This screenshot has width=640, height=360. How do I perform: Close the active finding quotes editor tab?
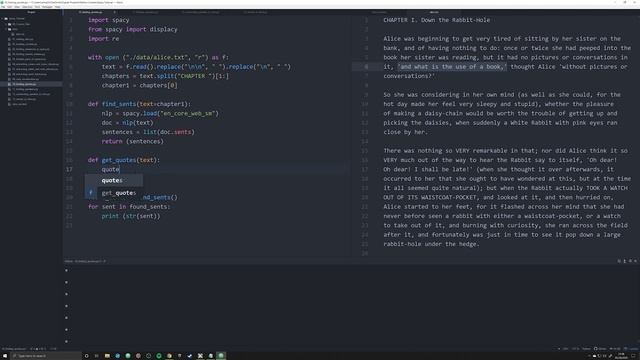click(x=114, y=12)
